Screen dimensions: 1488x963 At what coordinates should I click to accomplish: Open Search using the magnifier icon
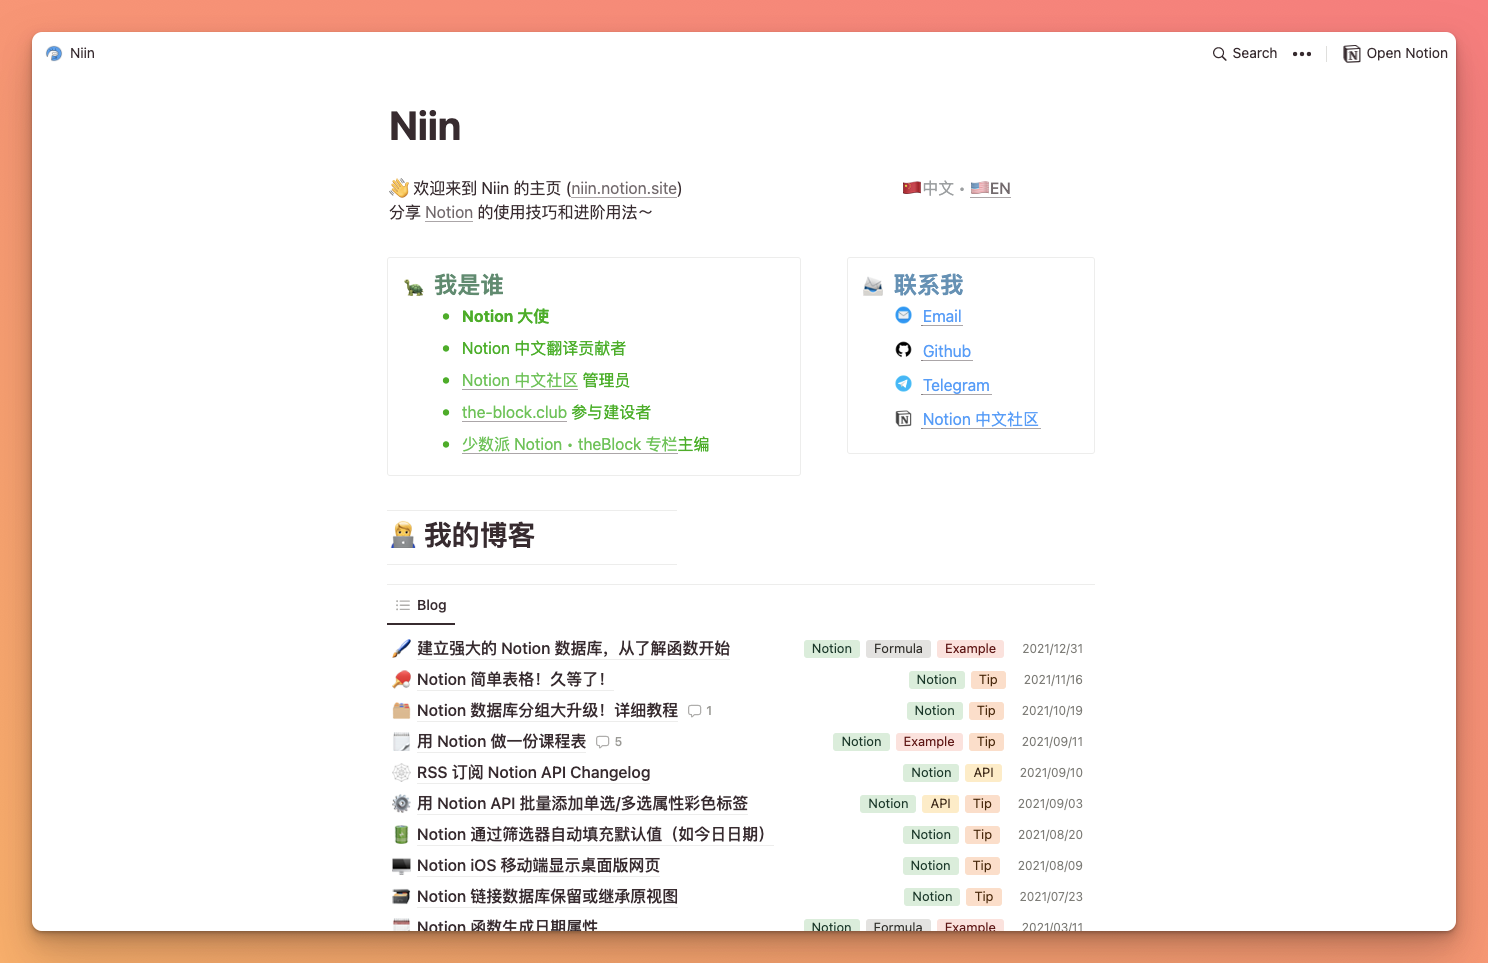click(x=1218, y=53)
